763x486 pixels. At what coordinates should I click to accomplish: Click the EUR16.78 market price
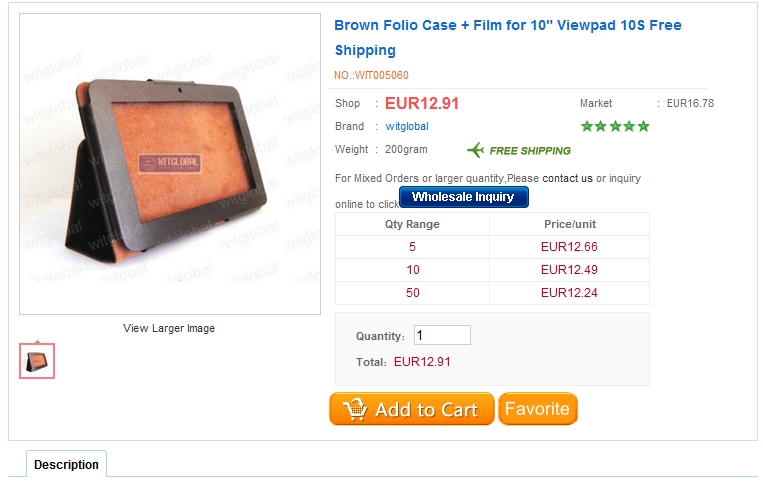(x=690, y=103)
